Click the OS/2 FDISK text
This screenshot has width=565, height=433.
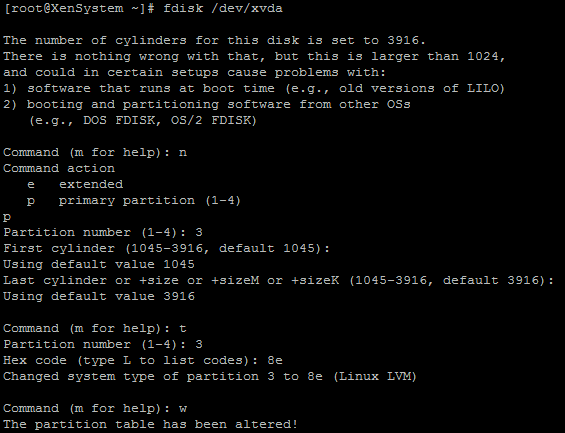point(210,120)
